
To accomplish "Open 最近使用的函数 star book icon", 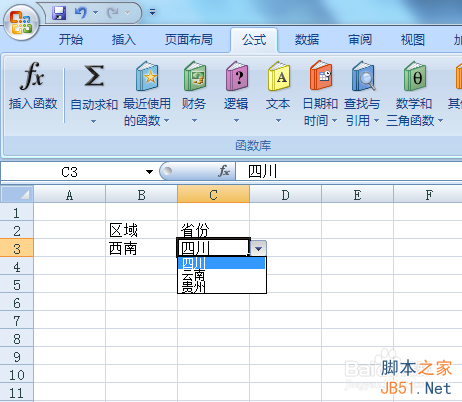I will tap(147, 76).
